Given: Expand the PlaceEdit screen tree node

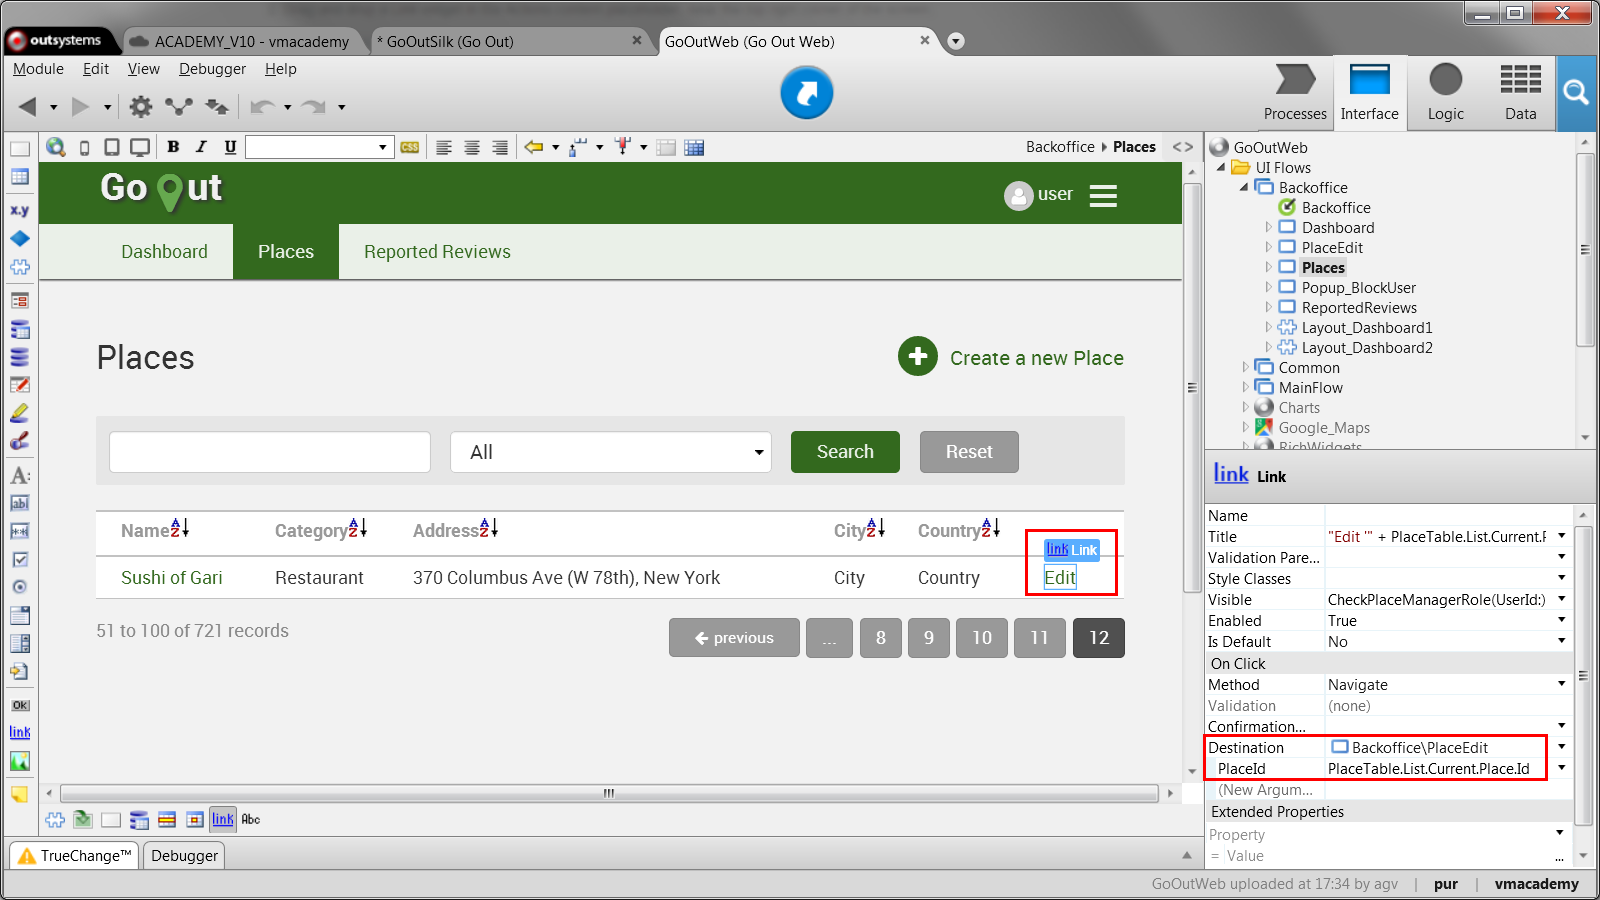Looking at the screenshot, I should pyautogui.click(x=1269, y=248).
